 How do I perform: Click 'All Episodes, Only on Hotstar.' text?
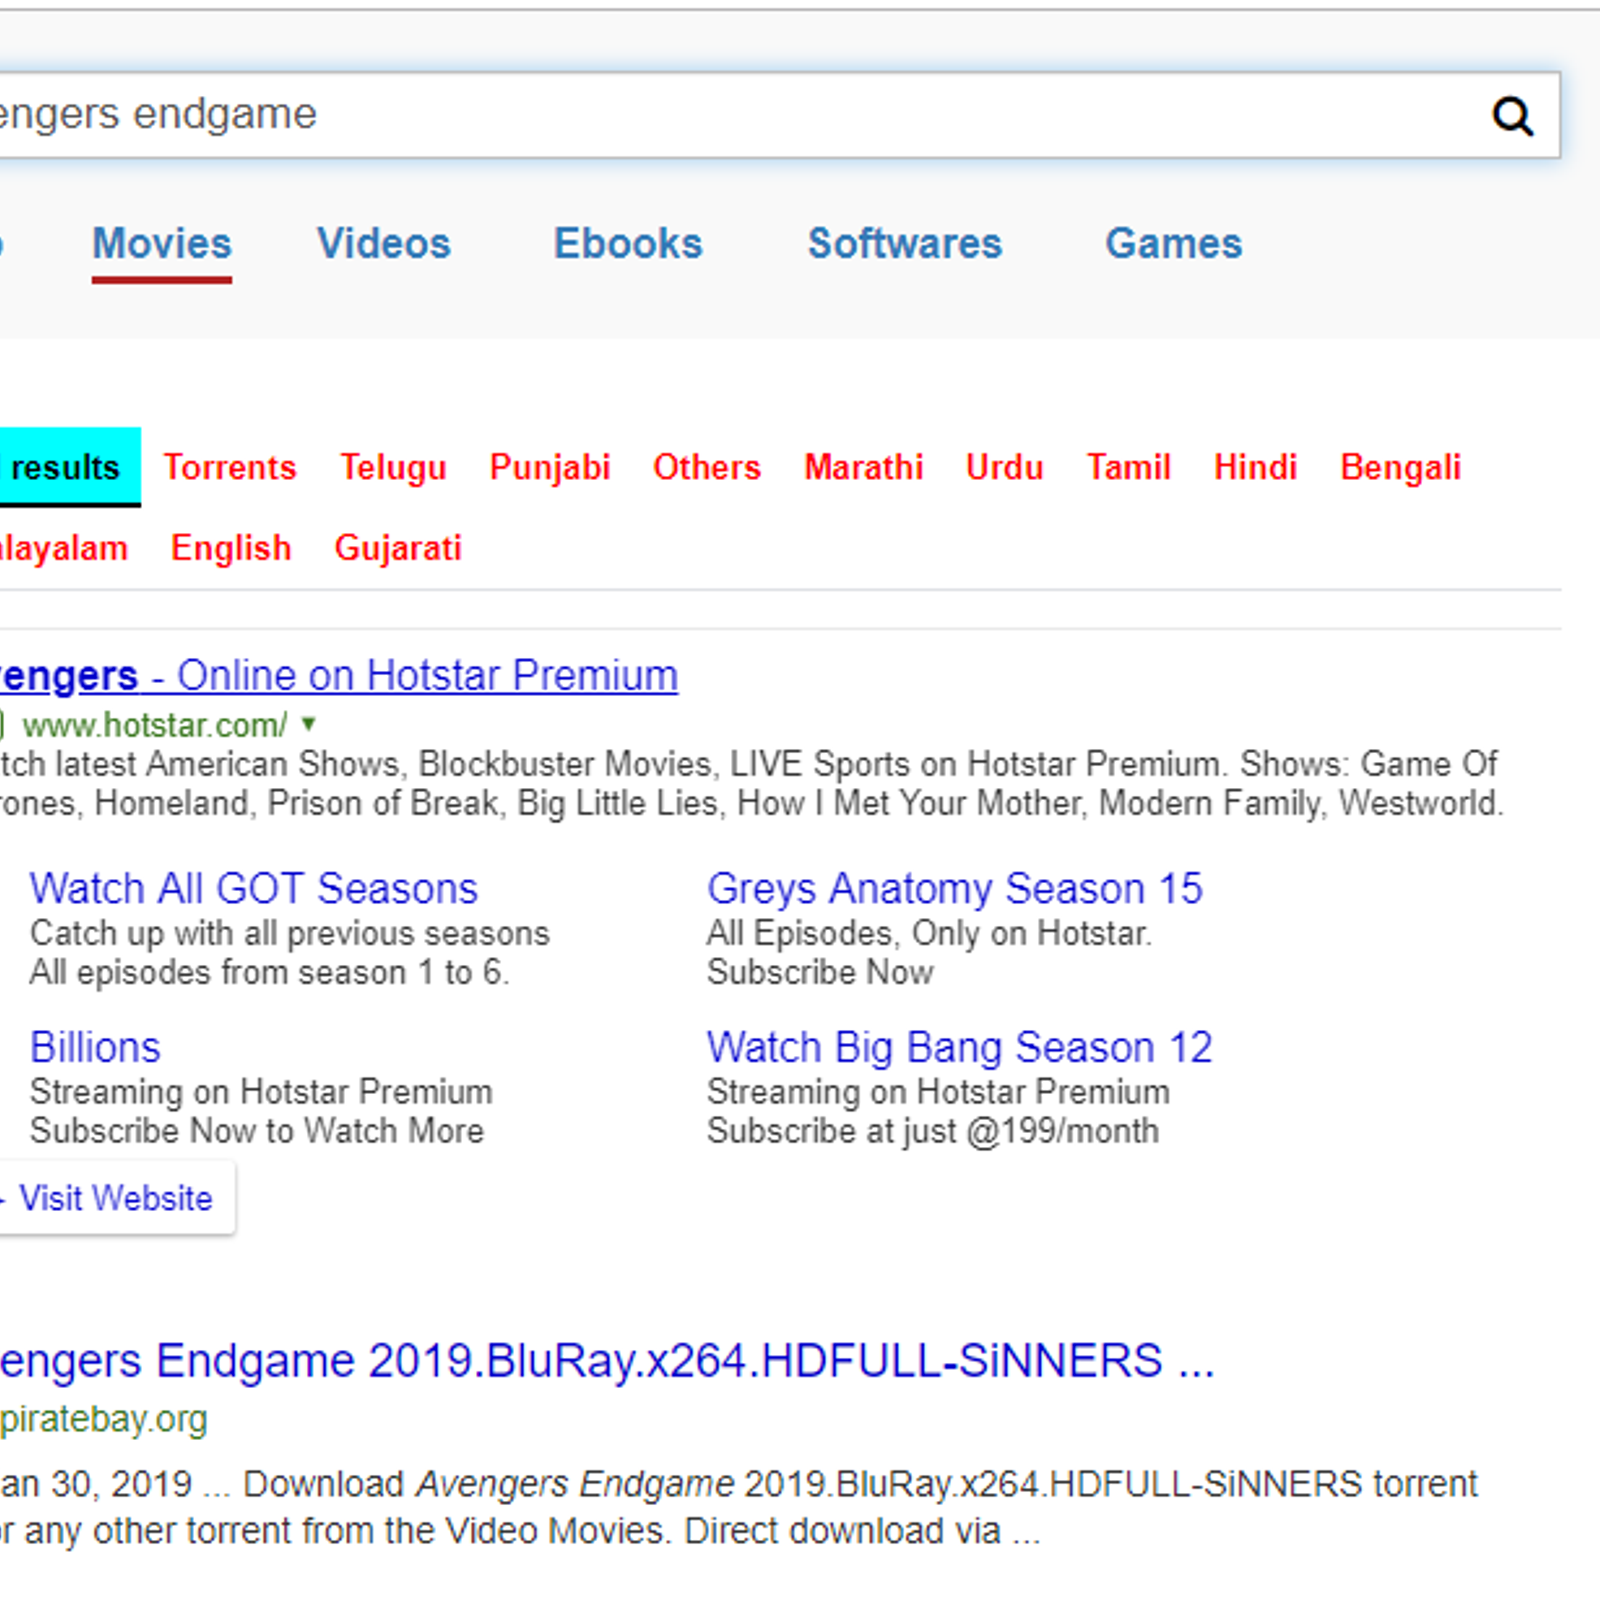click(x=930, y=933)
